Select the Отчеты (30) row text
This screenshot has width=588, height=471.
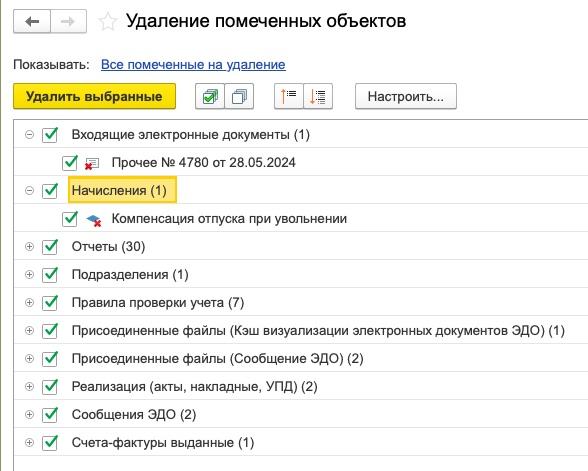108,247
